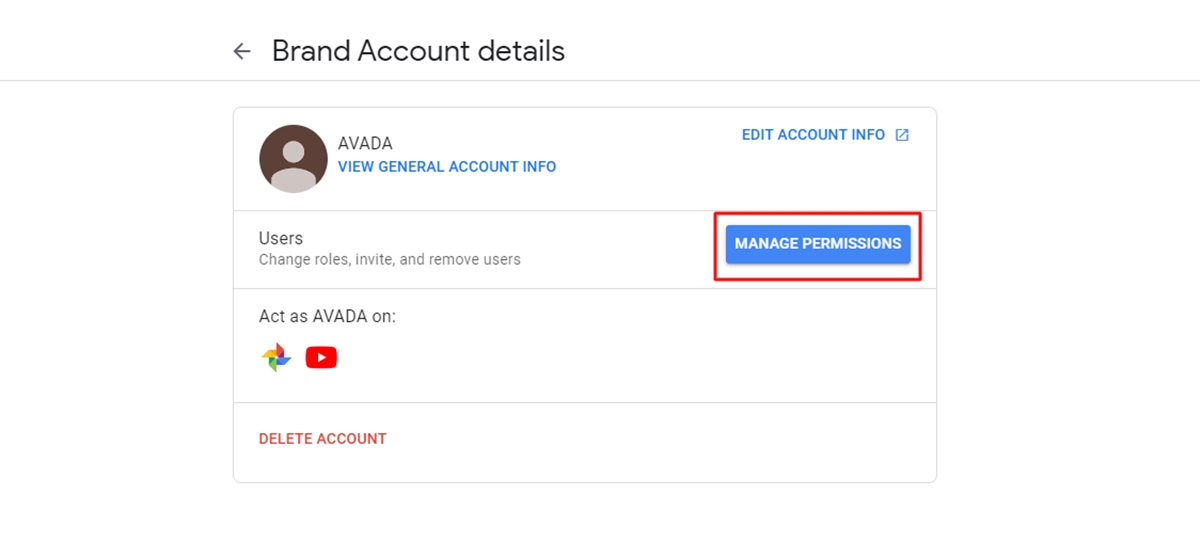
Task: Click the word 'DELETE' in the red link
Action: click(285, 439)
